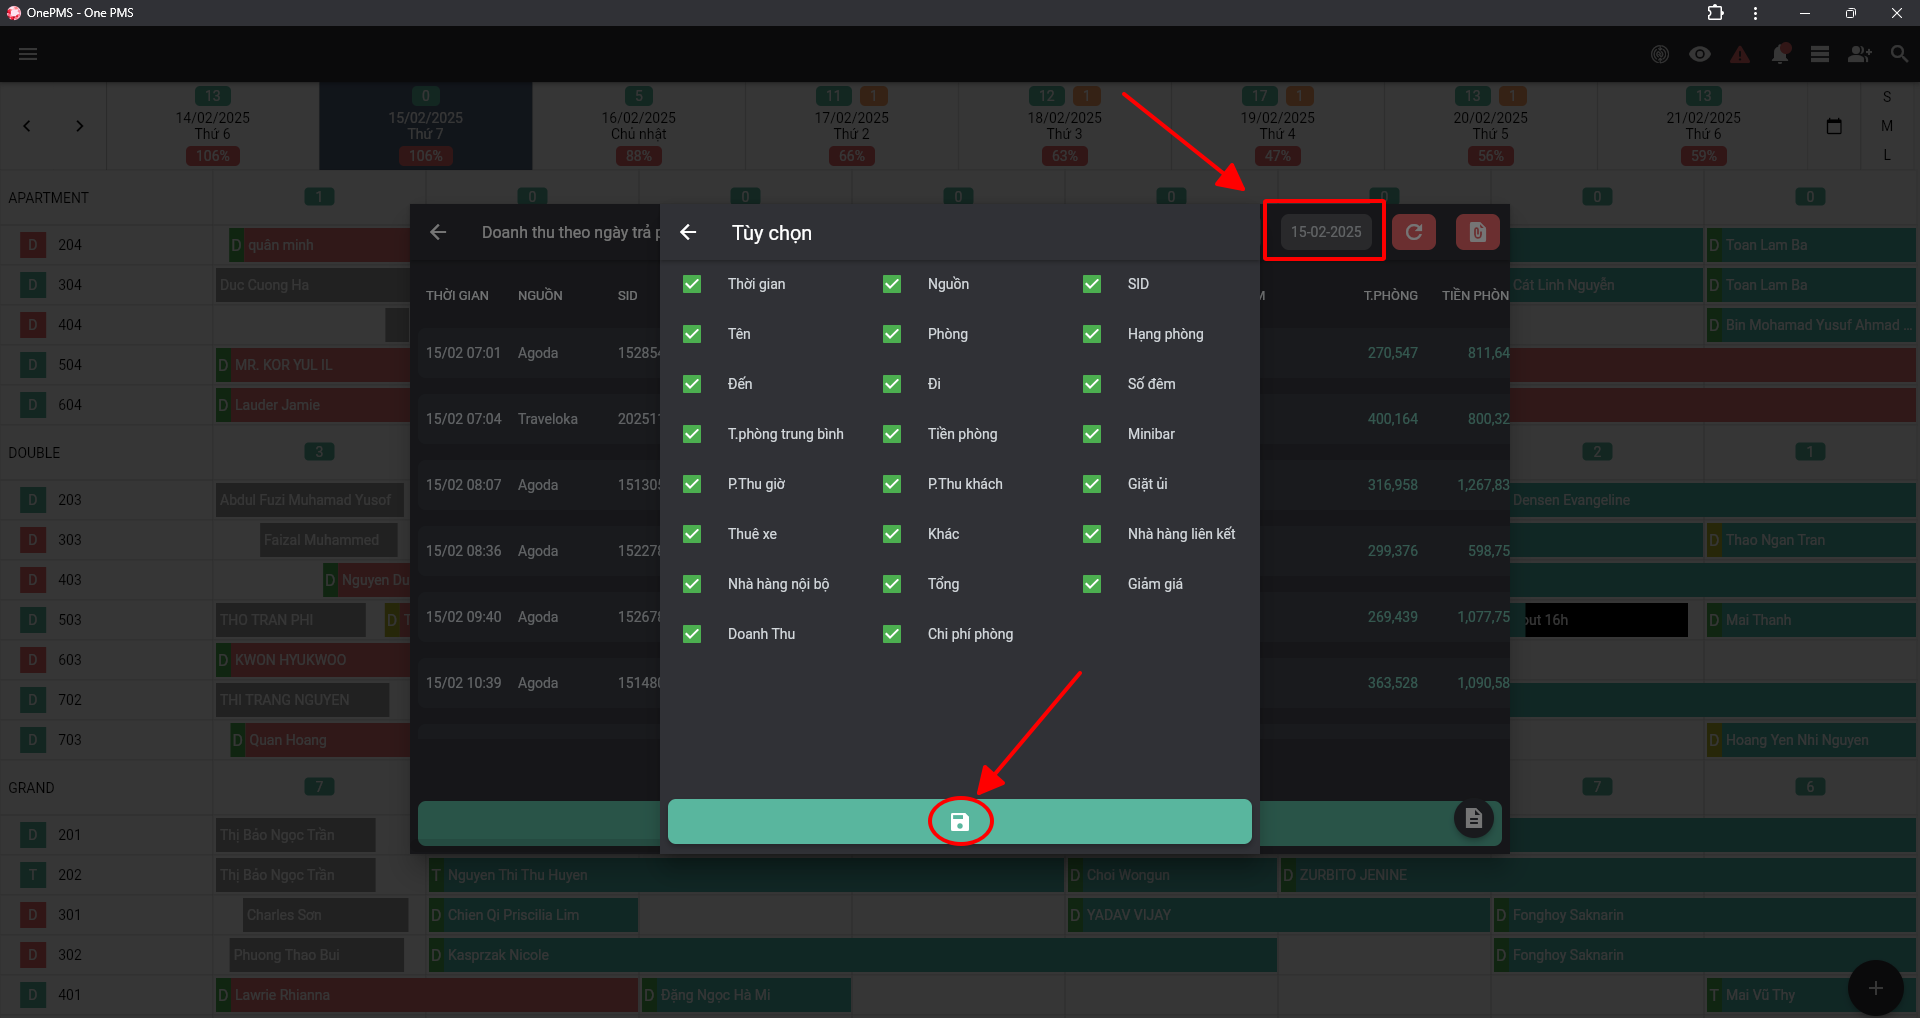
Task: Click the globe icon in top toolbar
Action: click(1660, 54)
